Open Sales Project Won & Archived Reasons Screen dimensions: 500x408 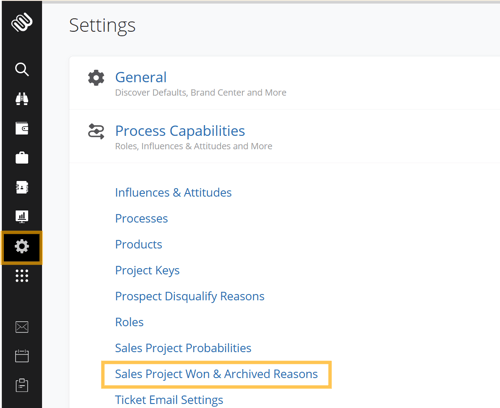(216, 374)
